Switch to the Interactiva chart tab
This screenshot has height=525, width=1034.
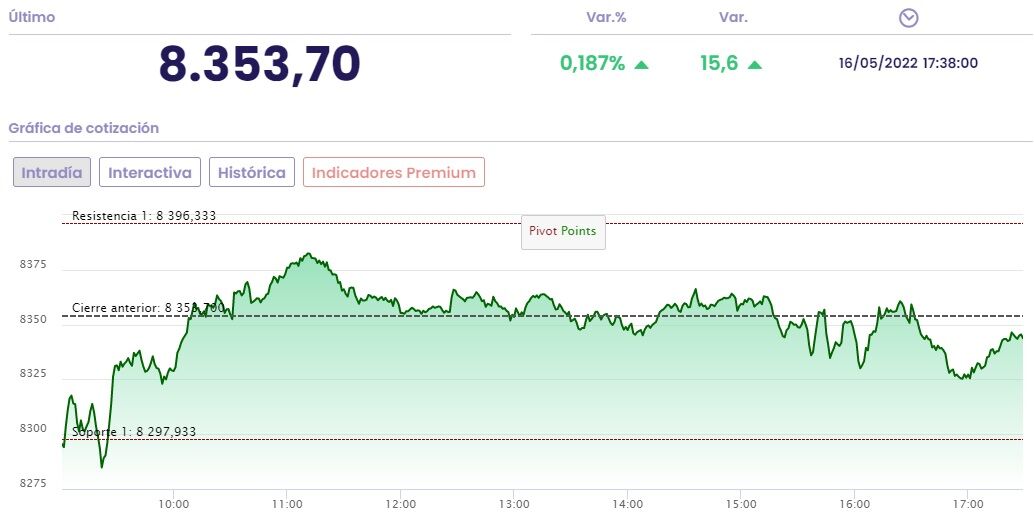coord(150,172)
